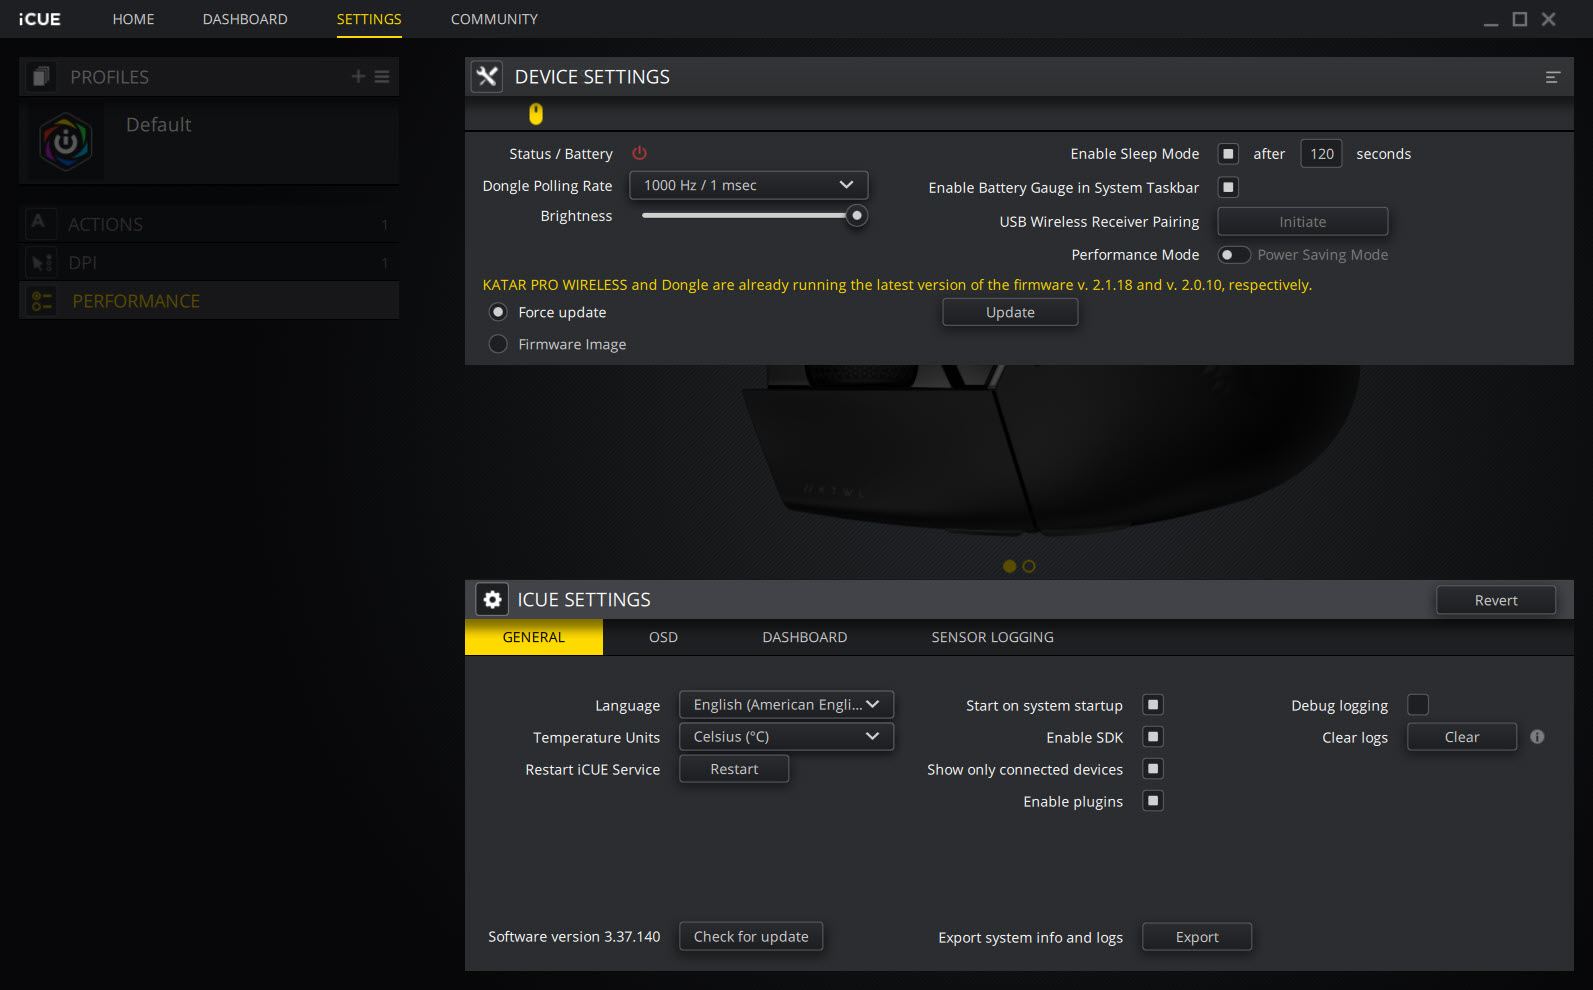Switch Performance Mode toggle
The height and width of the screenshot is (990, 1593).
pyautogui.click(x=1234, y=255)
